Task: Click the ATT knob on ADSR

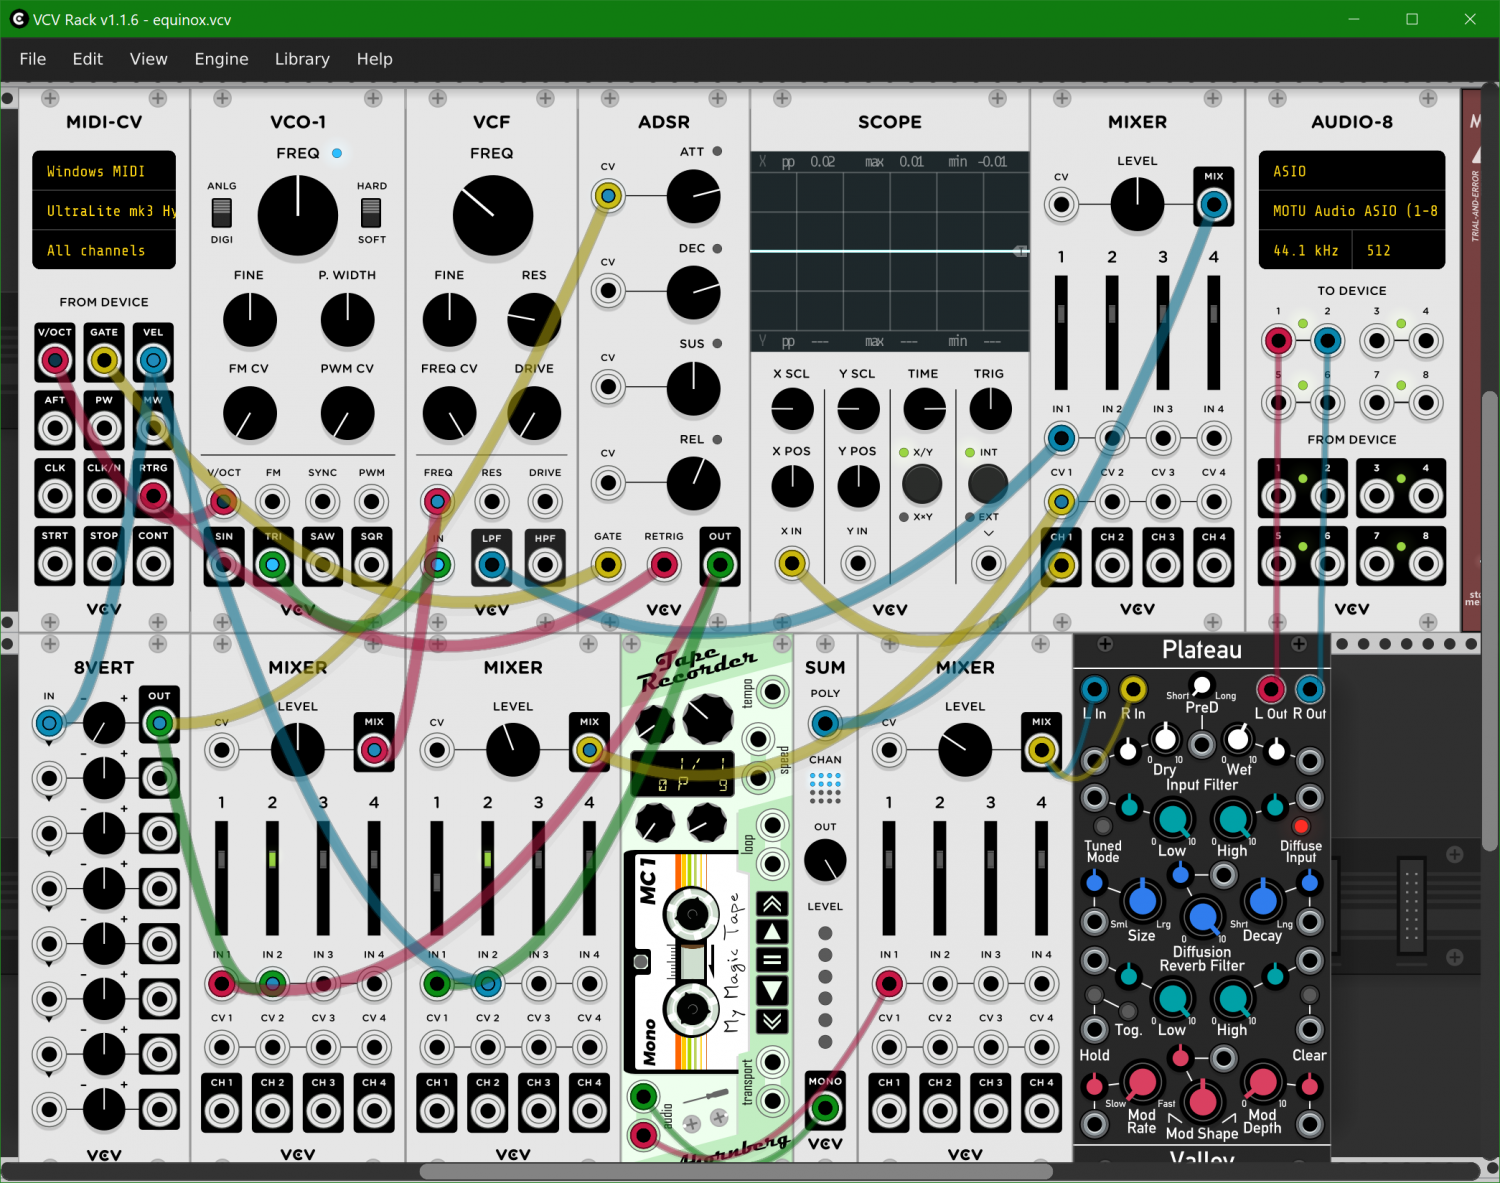Action: (x=693, y=196)
